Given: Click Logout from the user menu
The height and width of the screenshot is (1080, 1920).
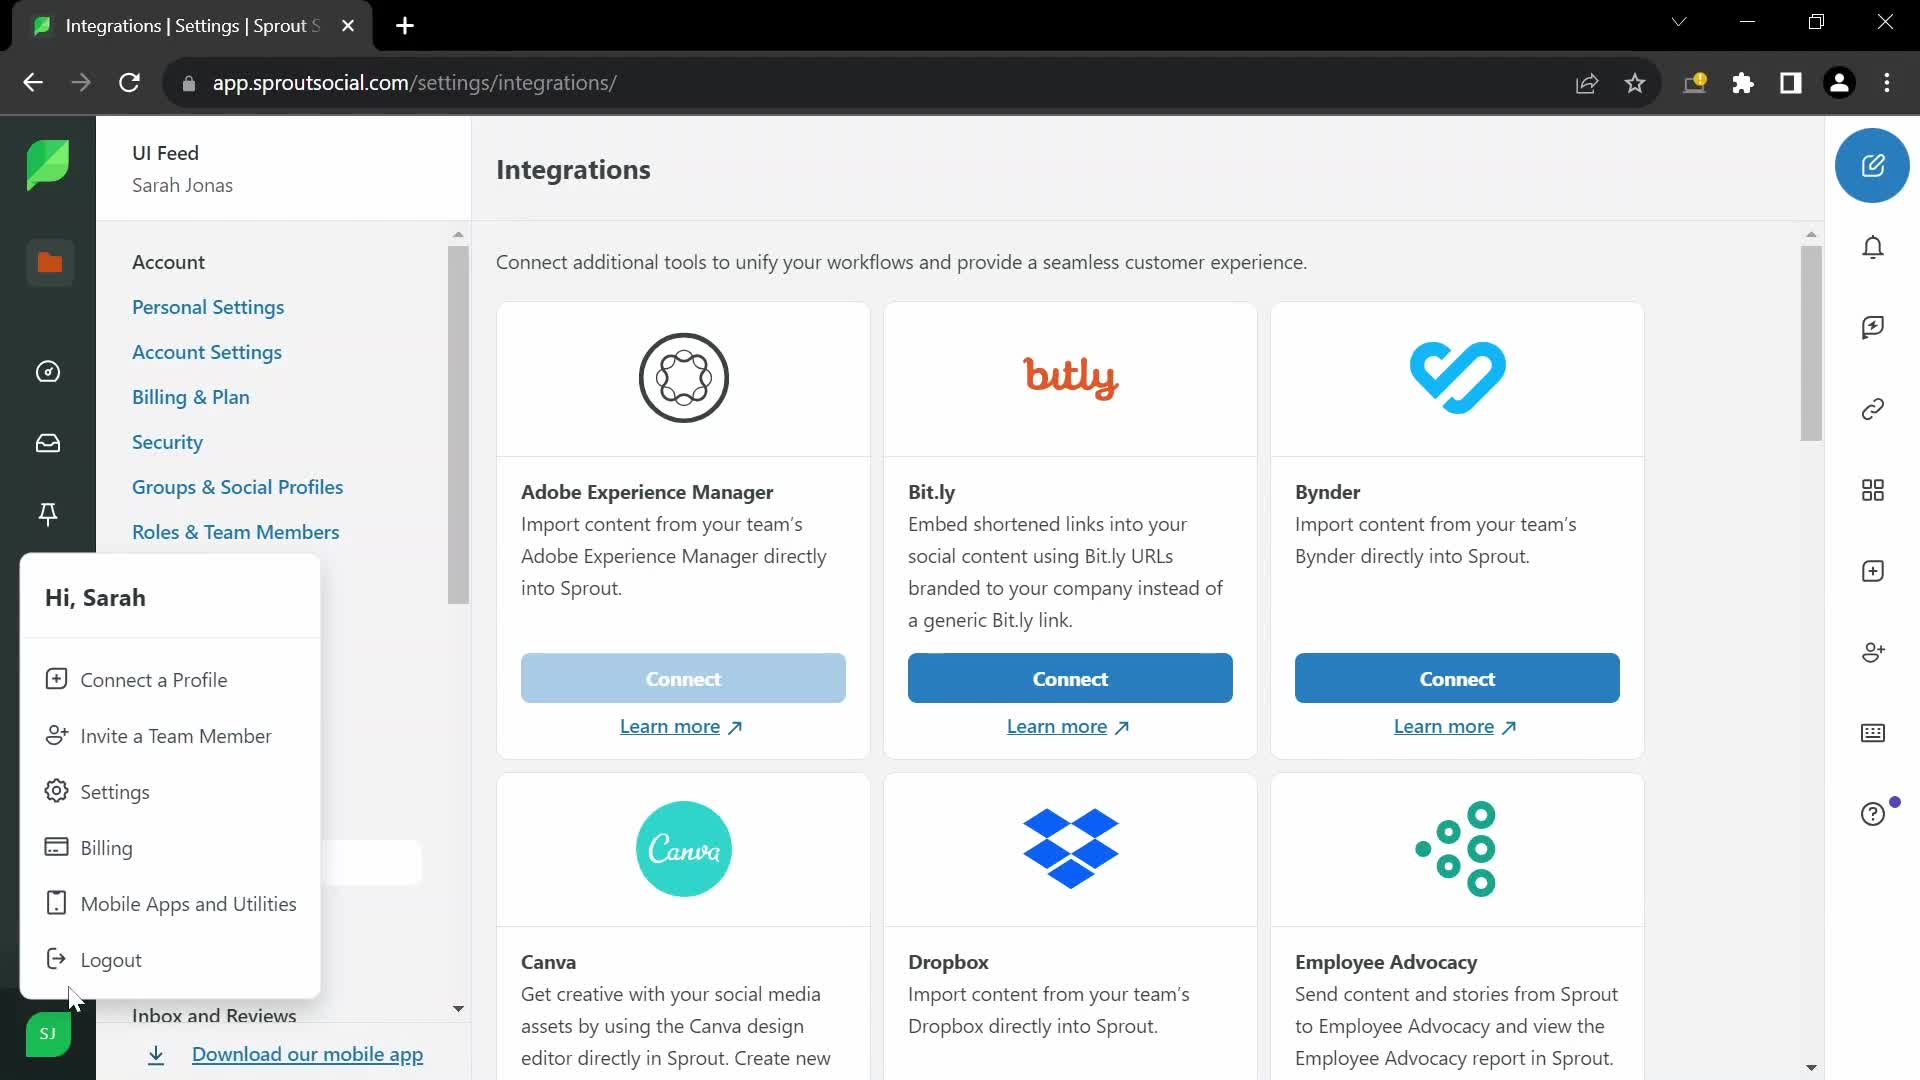Looking at the screenshot, I should pos(111,959).
